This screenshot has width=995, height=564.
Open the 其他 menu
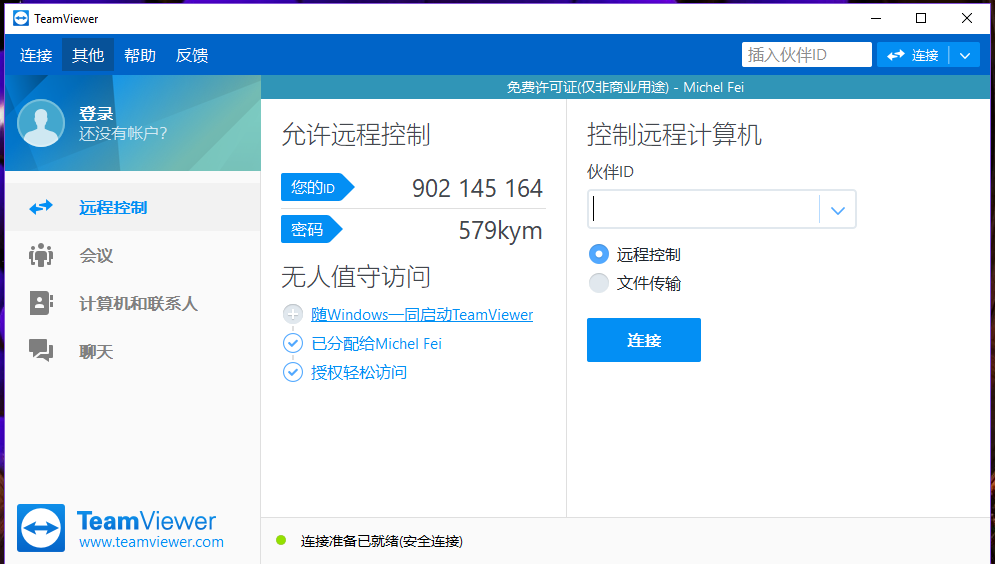coord(88,55)
